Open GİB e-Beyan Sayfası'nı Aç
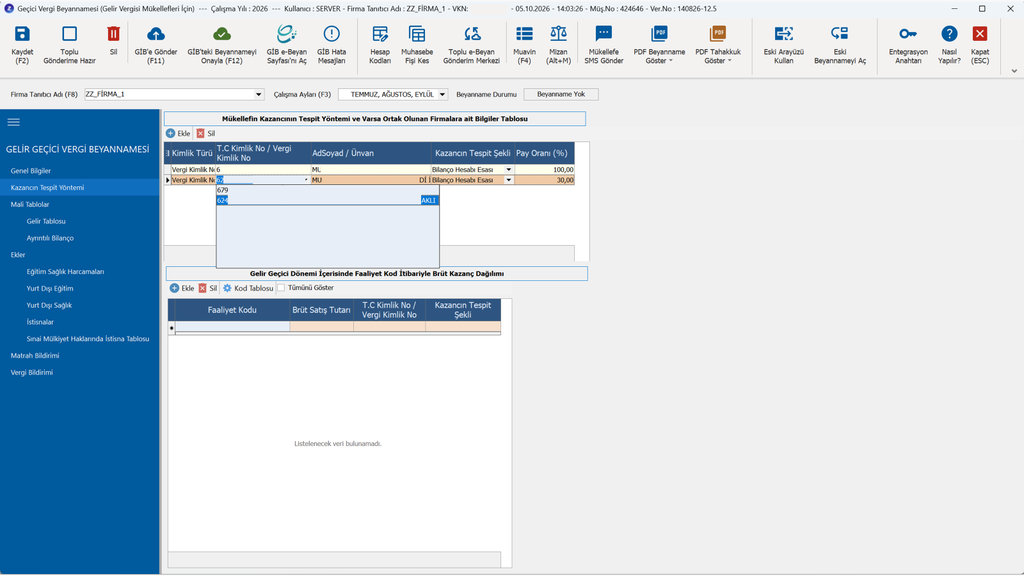This screenshot has width=1024, height=576. coord(287,45)
